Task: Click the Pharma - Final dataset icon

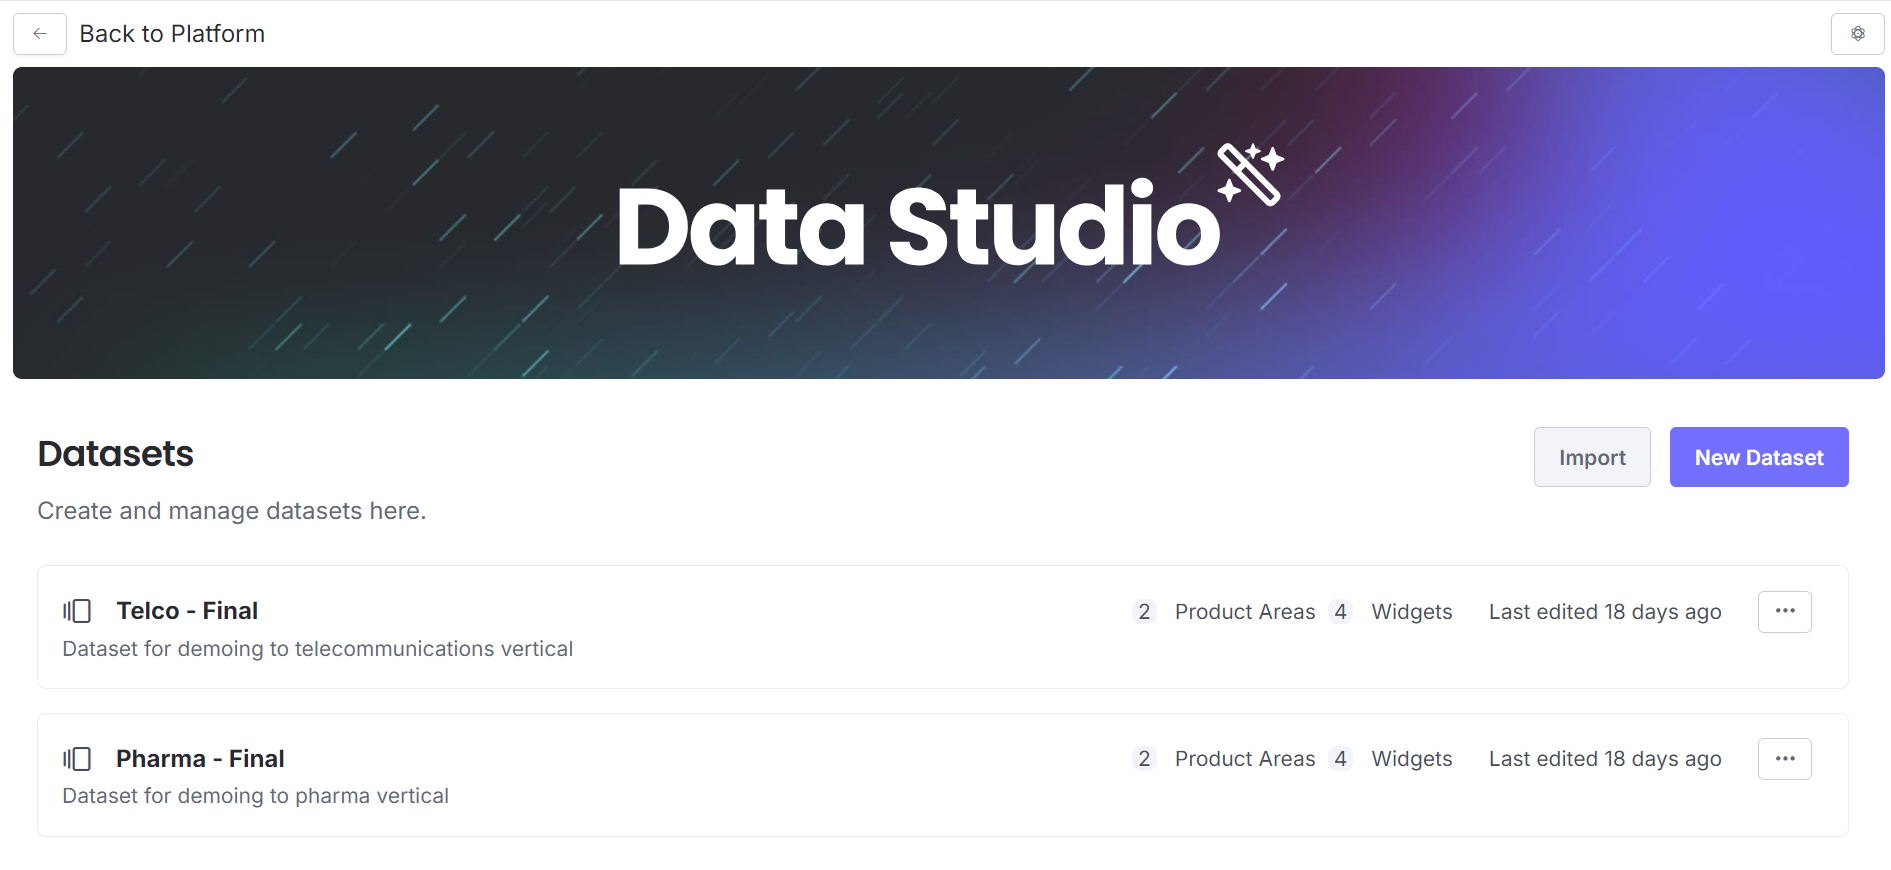Action: (77, 759)
